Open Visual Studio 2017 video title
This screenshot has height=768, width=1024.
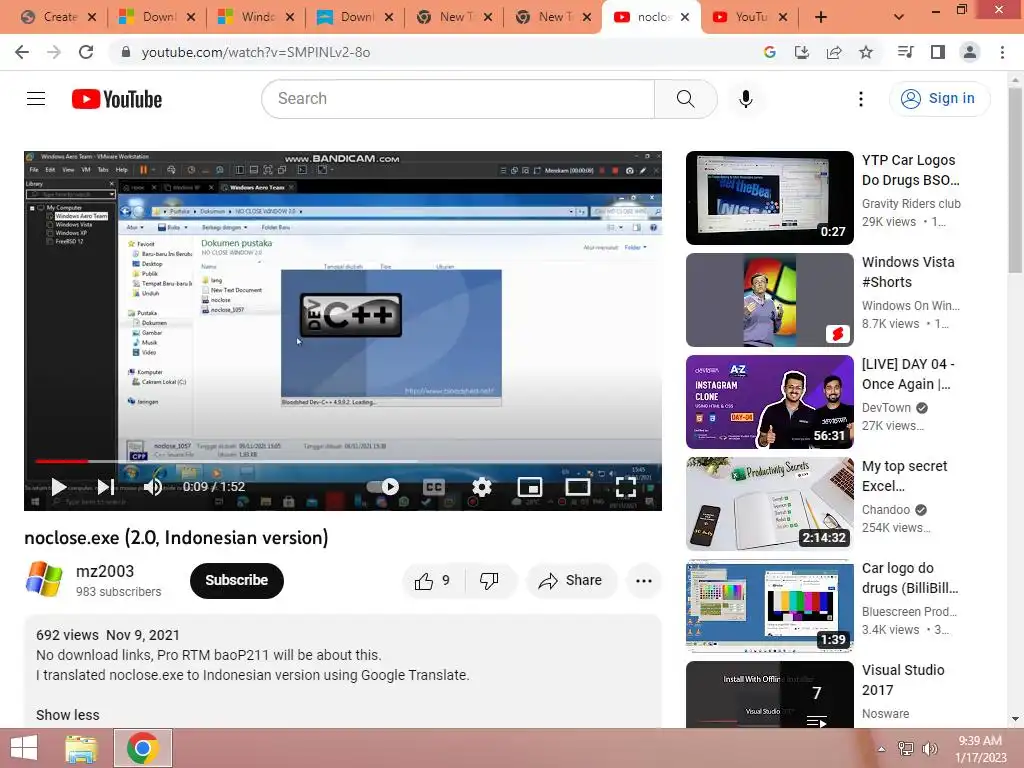903,680
